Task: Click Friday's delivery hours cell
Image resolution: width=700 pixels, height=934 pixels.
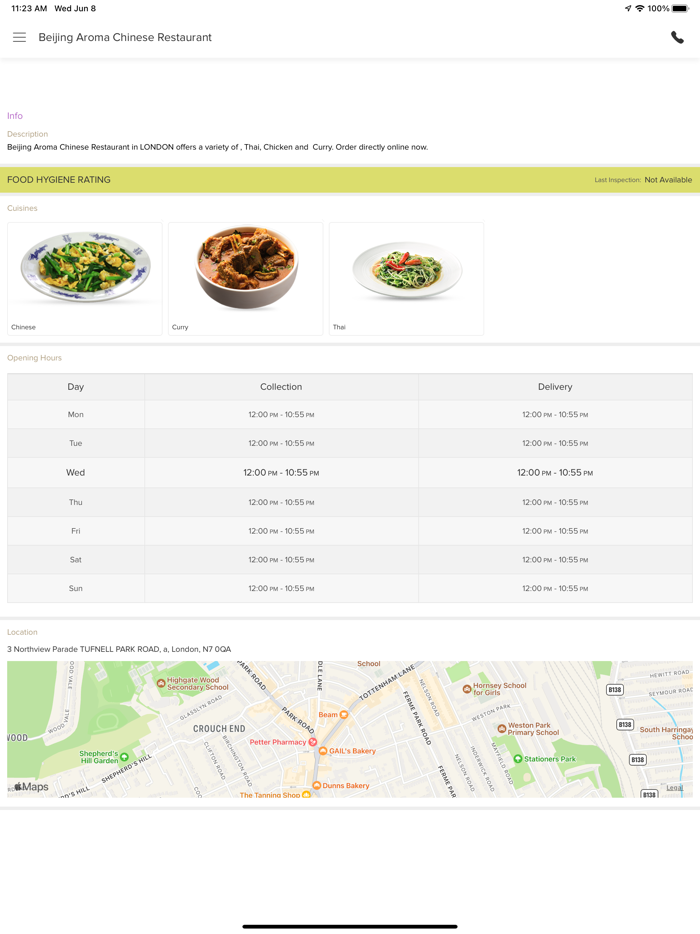Action: click(x=555, y=531)
